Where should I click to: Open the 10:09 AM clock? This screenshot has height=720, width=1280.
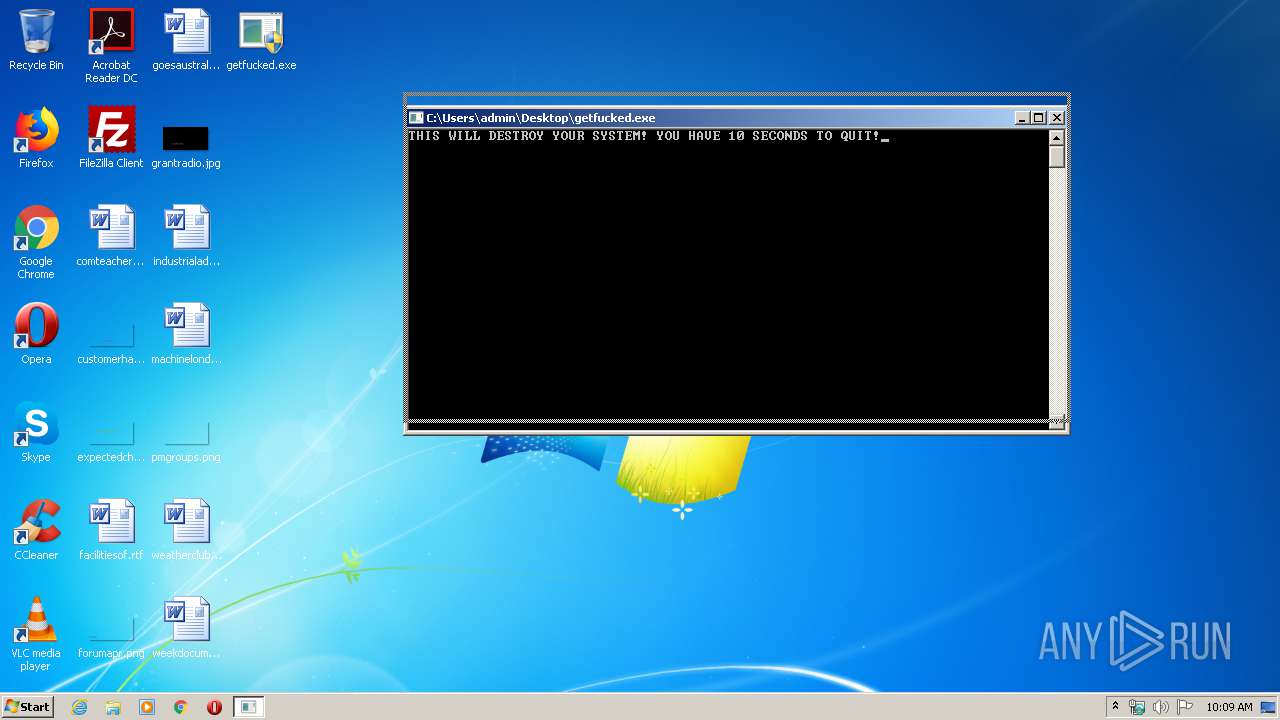pyautogui.click(x=1229, y=707)
